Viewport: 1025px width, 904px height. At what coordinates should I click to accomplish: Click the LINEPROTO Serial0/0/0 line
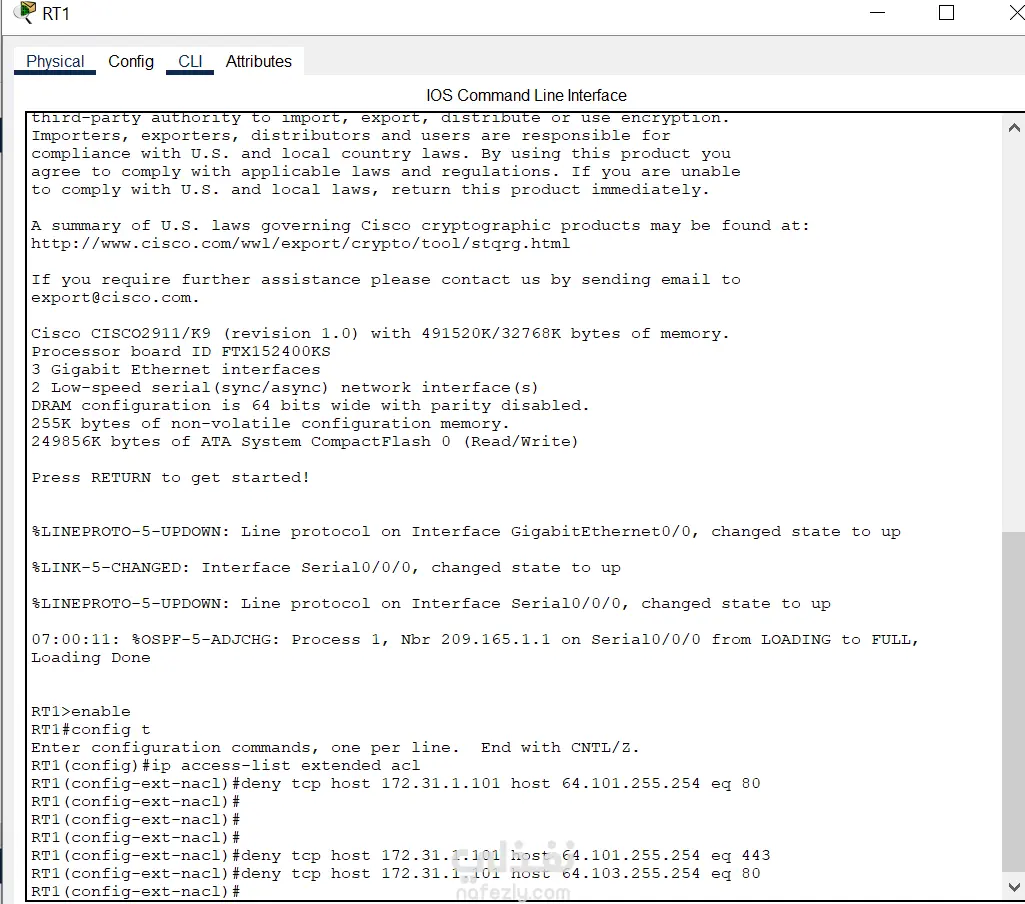pyautogui.click(x=431, y=603)
